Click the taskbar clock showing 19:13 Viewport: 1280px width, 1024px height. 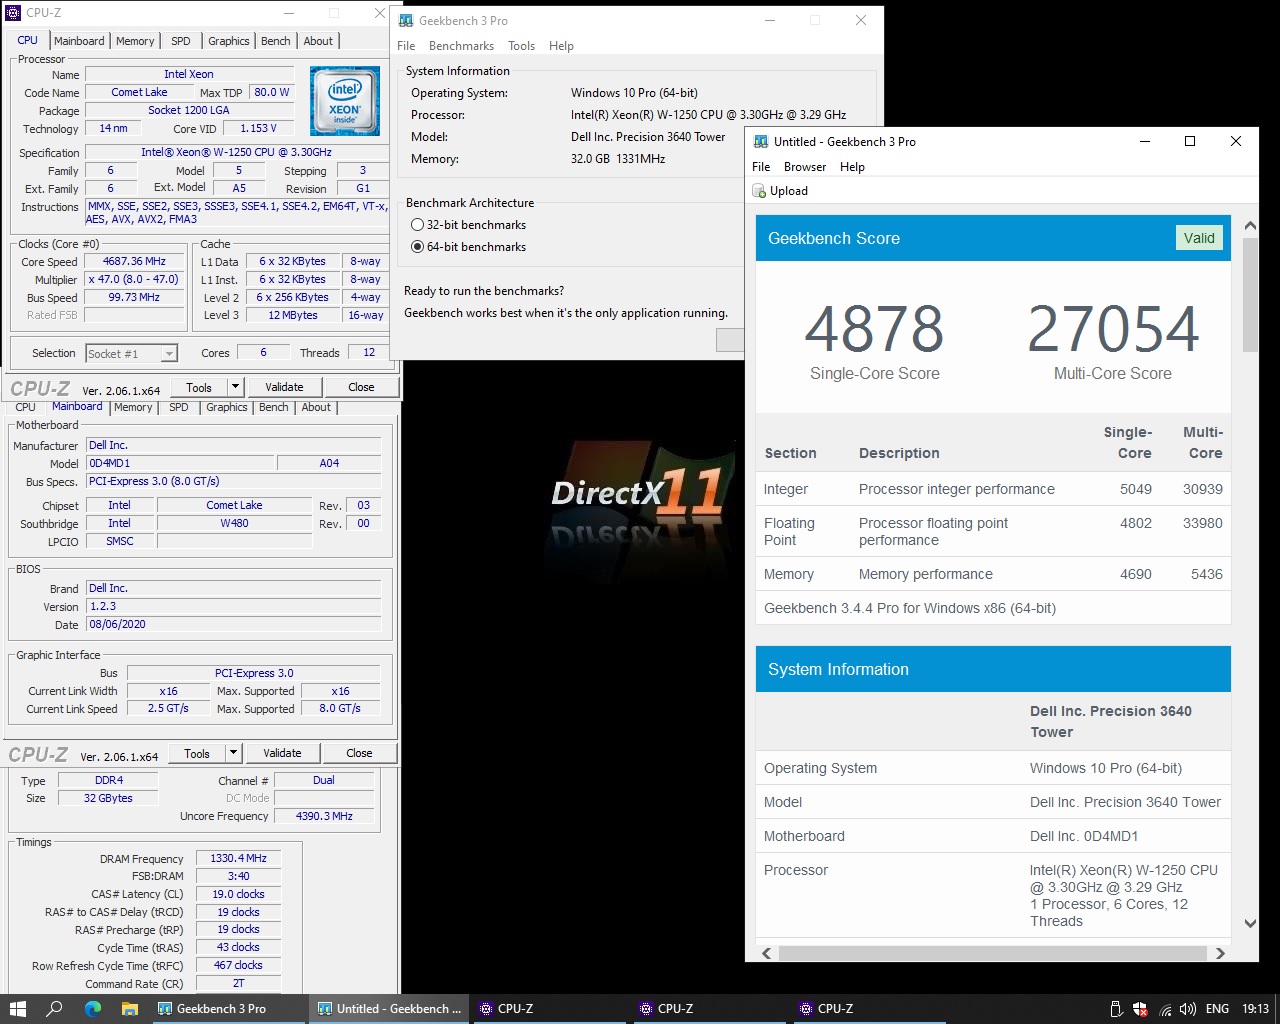[1255, 1009]
